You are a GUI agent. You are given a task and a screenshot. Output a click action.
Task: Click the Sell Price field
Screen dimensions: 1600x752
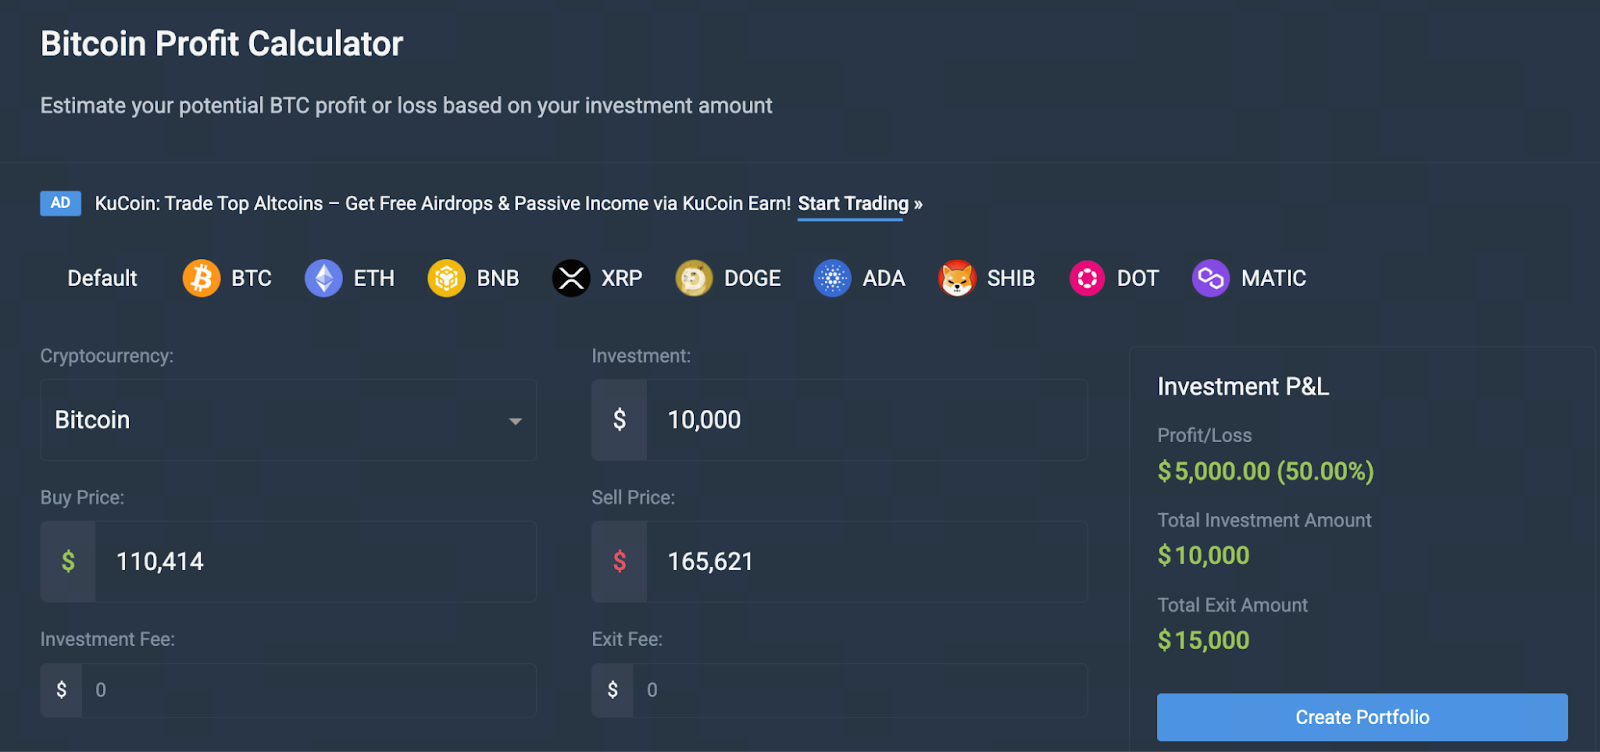pyautogui.click(x=865, y=562)
